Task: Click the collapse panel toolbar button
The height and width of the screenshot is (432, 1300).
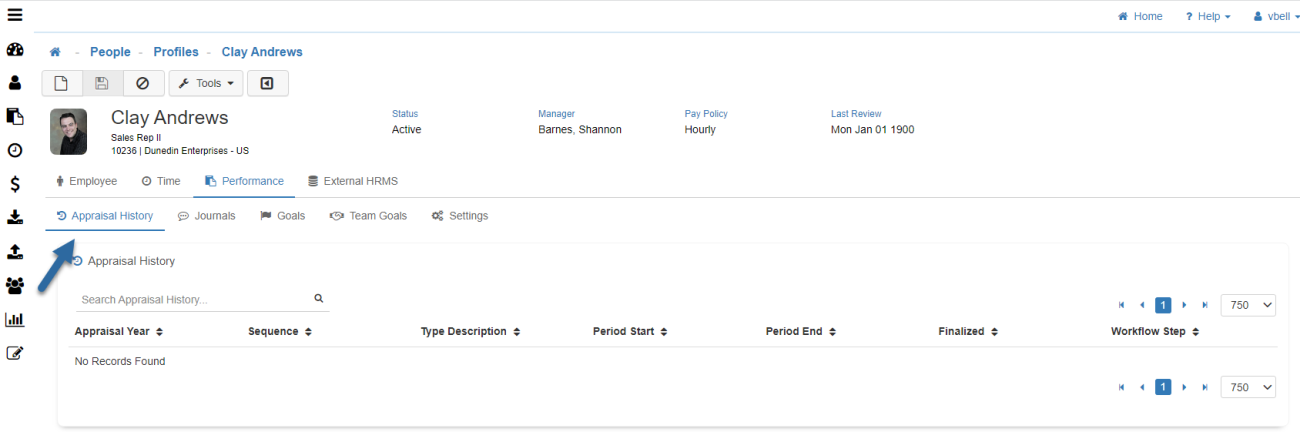Action: (x=267, y=83)
